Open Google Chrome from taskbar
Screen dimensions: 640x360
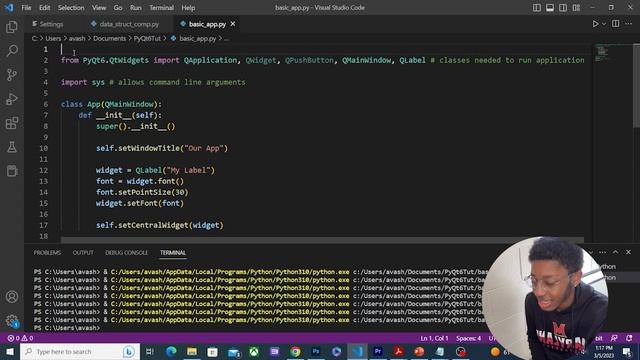(295, 351)
